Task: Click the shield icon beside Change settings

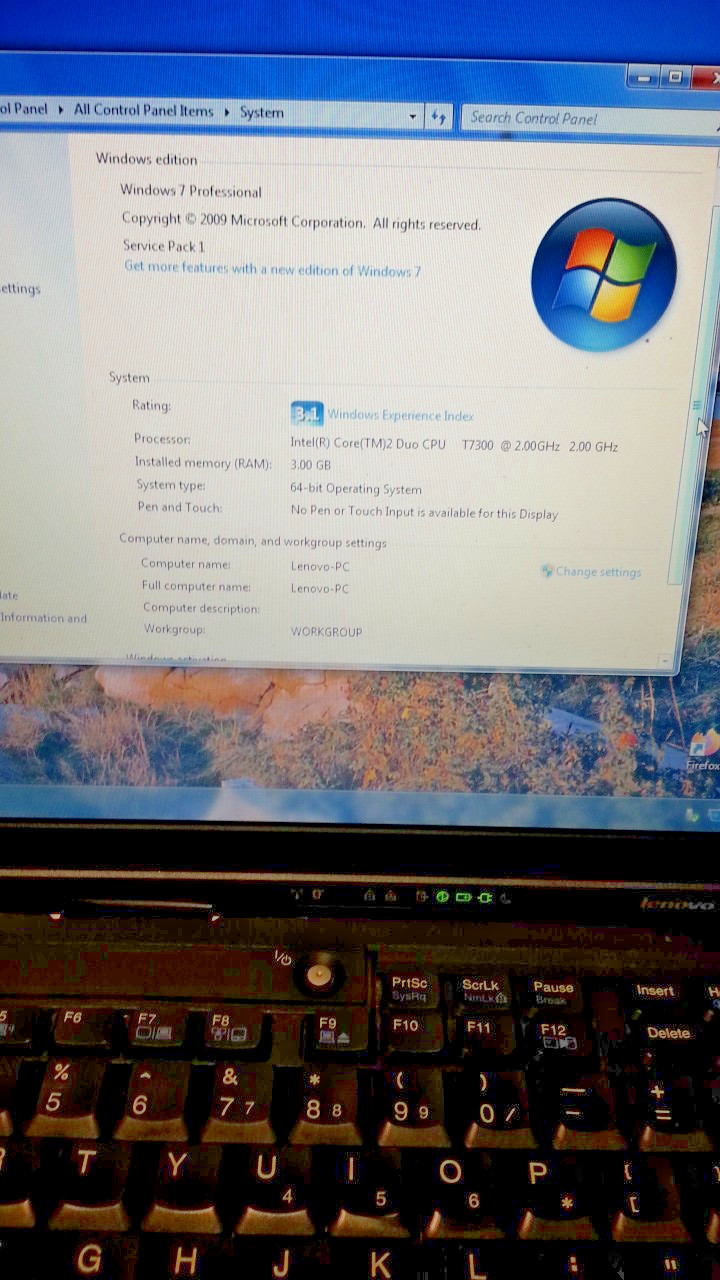Action: (547, 571)
